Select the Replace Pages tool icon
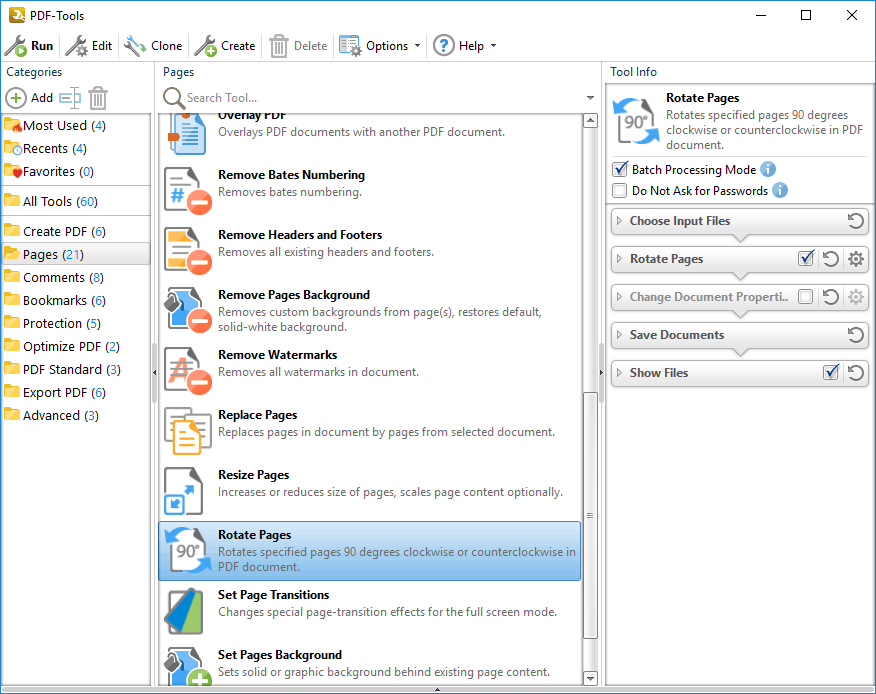This screenshot has height=694, width=876. [187, 431]
